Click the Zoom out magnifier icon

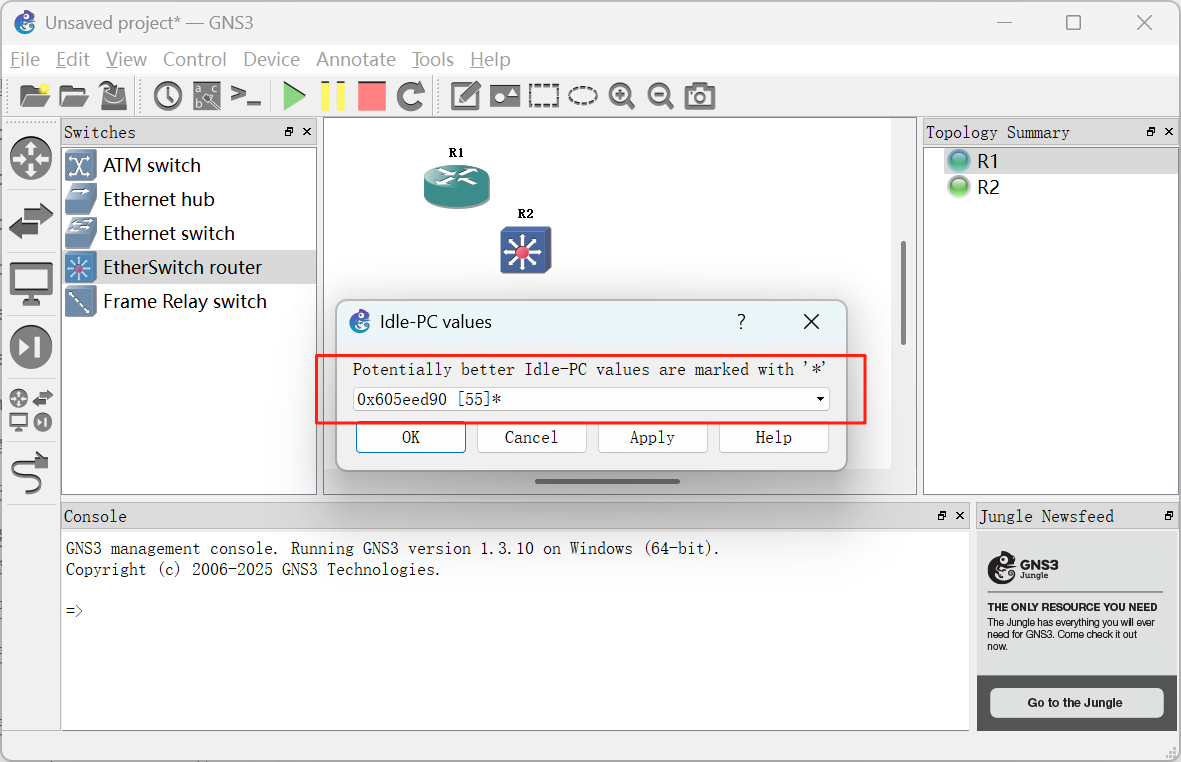click(661, 96)
